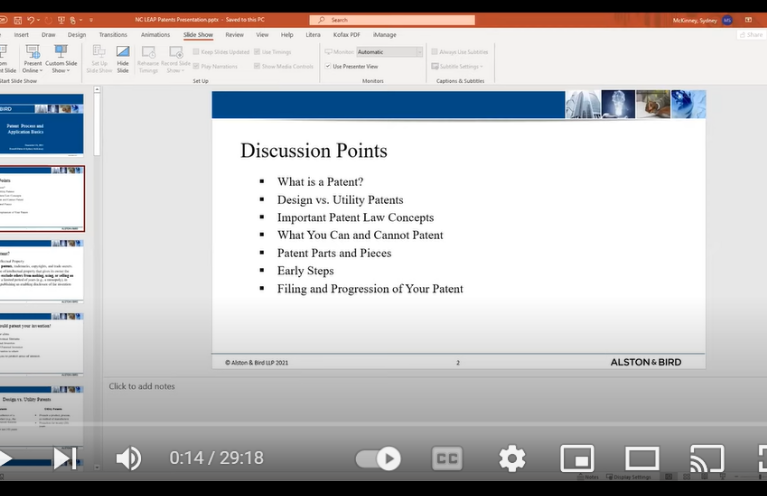
Task: Select the fourth slide thumbnail about patenting your invention
Action: pyautogui.click(x=42, y=345)
